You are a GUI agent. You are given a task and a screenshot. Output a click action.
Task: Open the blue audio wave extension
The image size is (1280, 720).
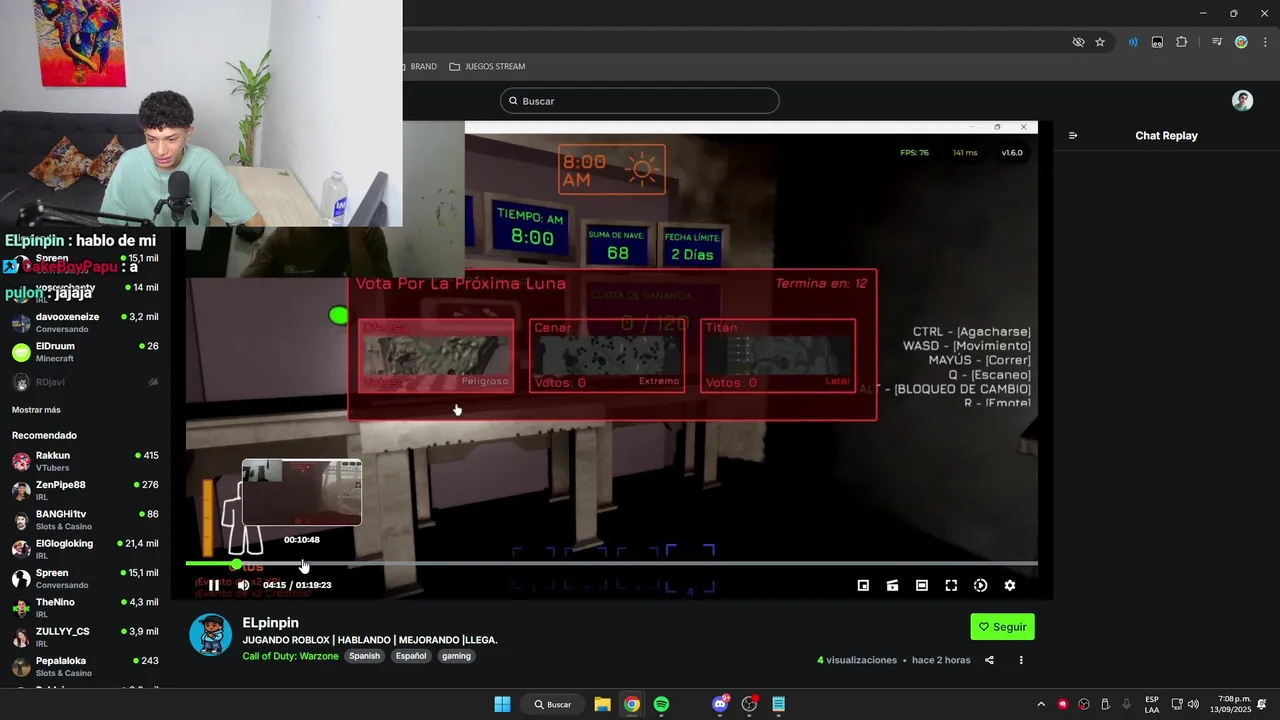pyautogui.click(x=1133, y=42)
